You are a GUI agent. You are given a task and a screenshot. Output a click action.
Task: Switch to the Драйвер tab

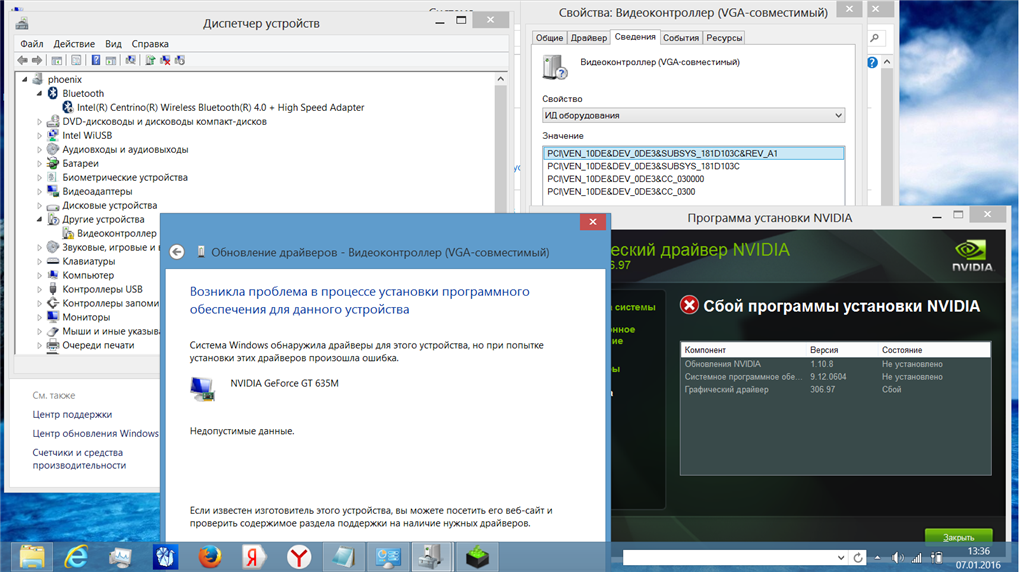[588, 38]
